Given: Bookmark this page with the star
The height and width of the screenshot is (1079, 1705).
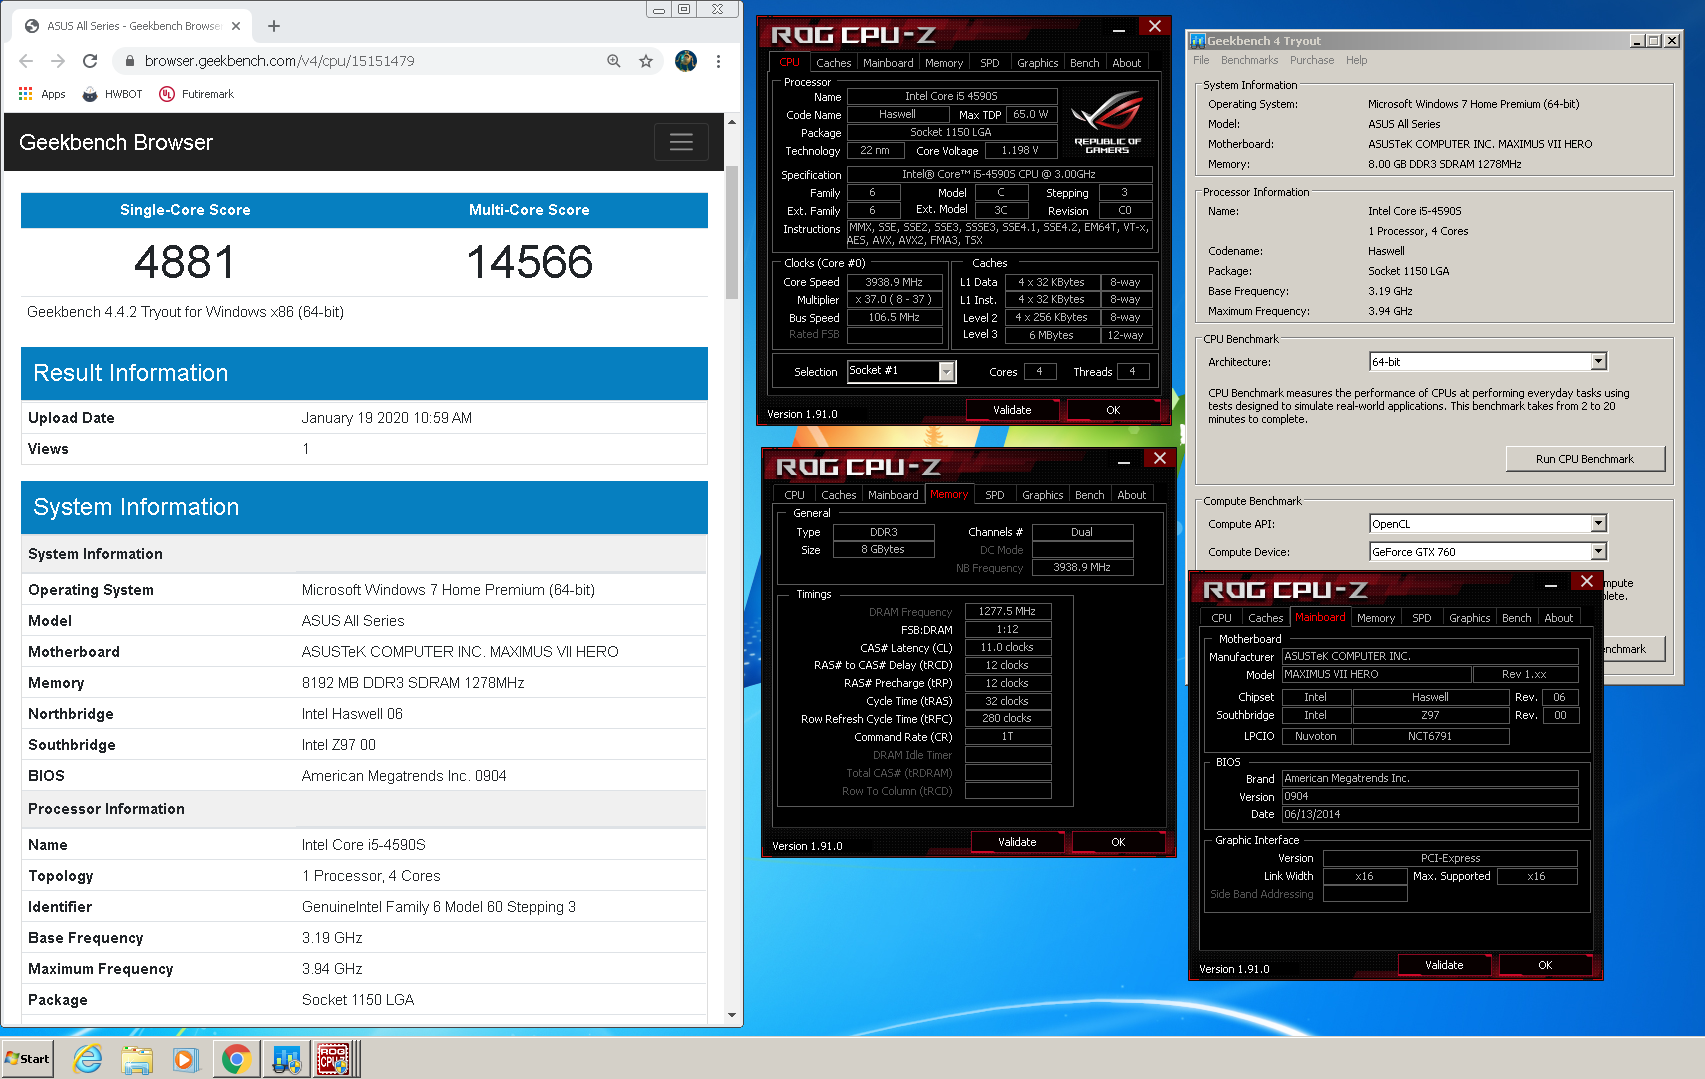Looking at the screenshot, I should pos(646,61).
